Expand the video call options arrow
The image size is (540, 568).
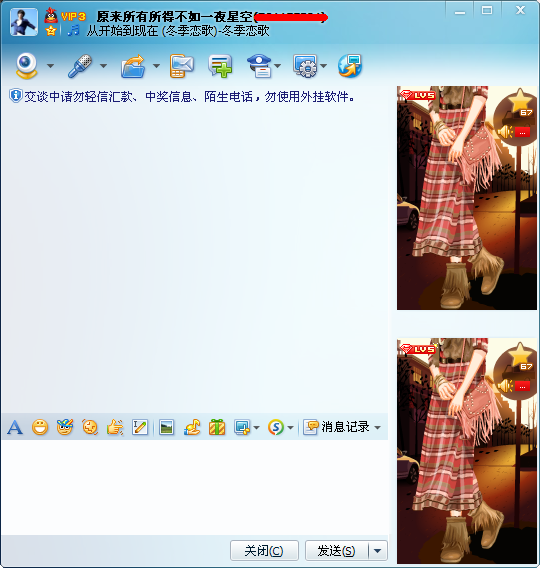click(x=50, y=66)
